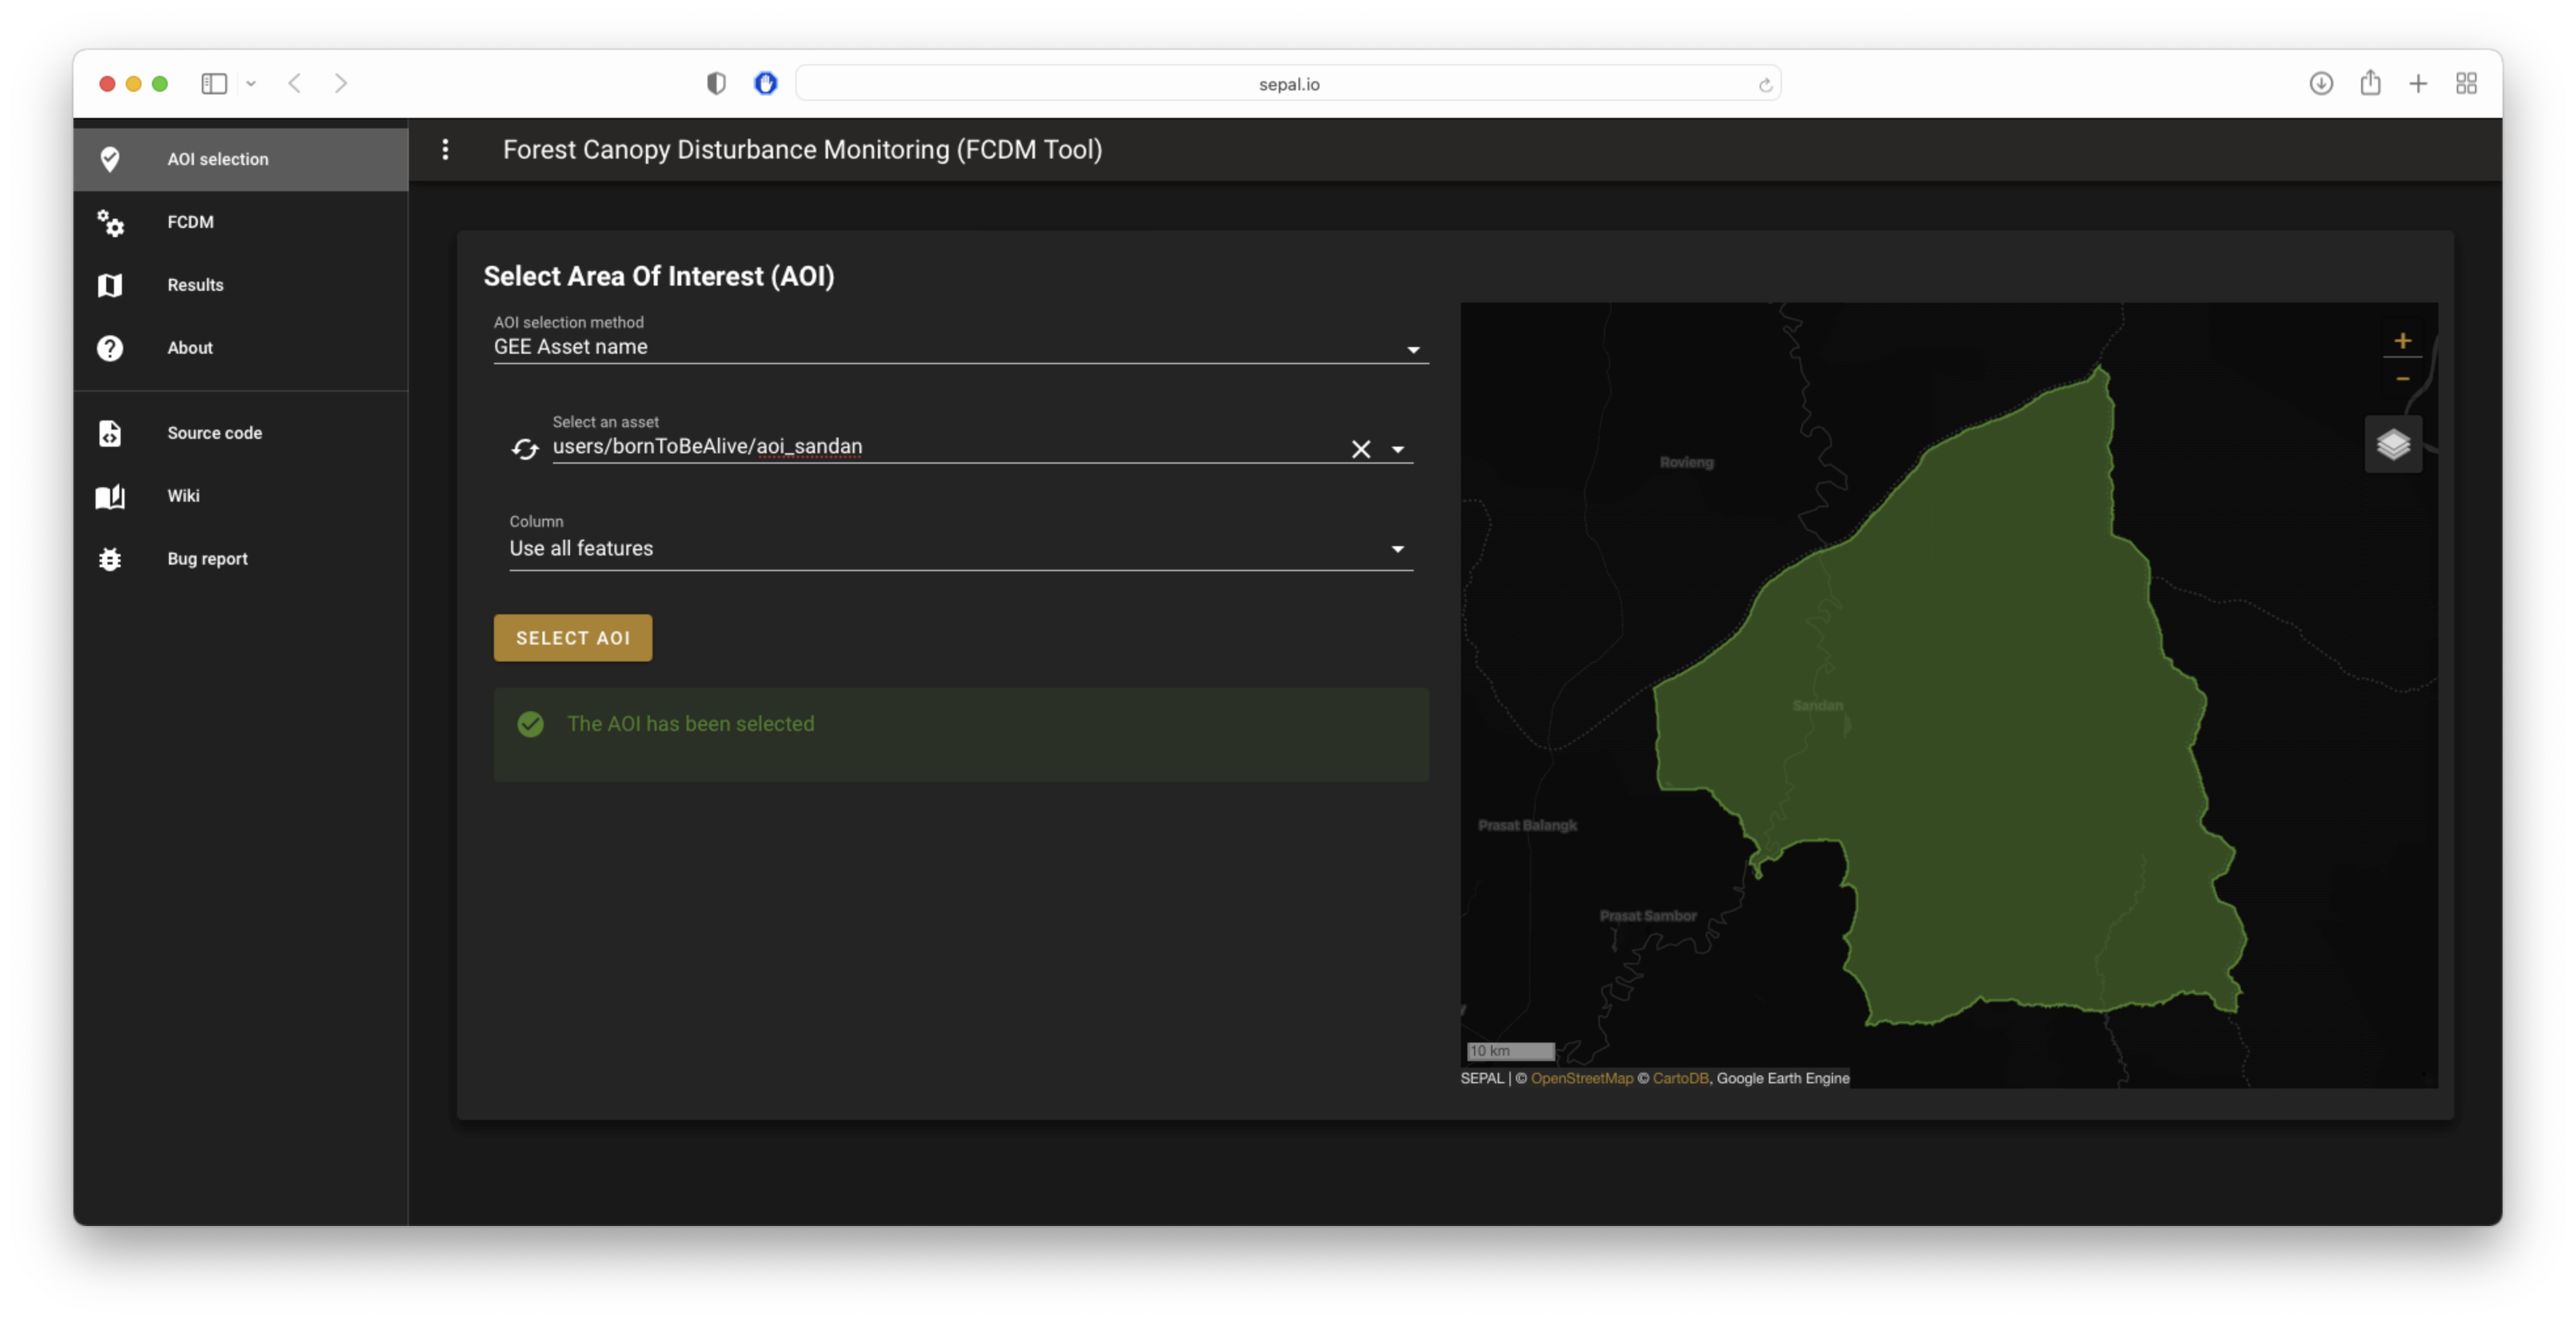The height and width of the screenshot is (1323, 2576).
Task: Zoom out on the map
Action: (2402, 379)
